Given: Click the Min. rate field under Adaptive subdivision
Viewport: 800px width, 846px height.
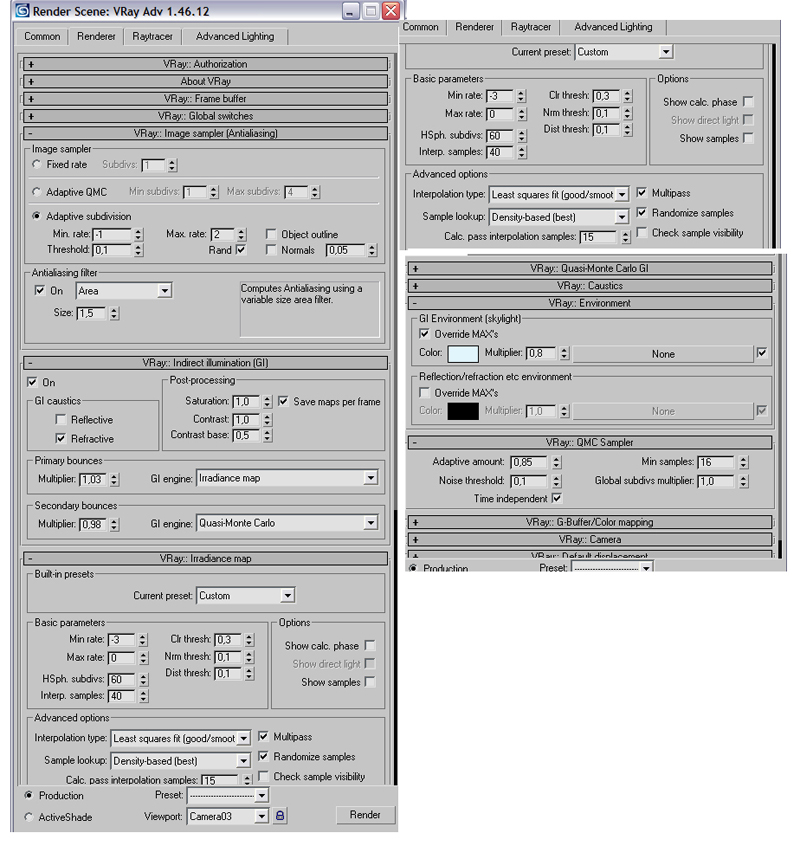Looking at the screenshot, I should [x=112, y=234].
